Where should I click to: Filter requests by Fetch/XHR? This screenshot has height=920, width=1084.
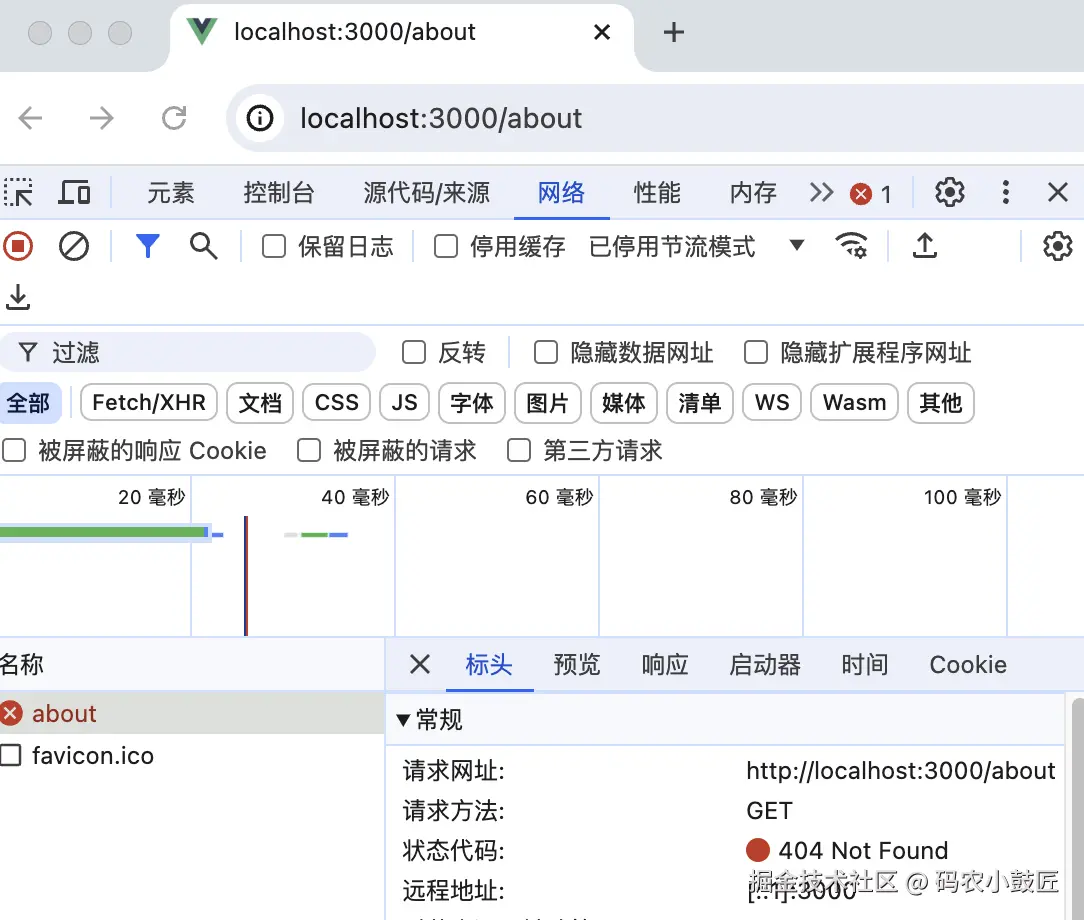(x=149, y=402)
